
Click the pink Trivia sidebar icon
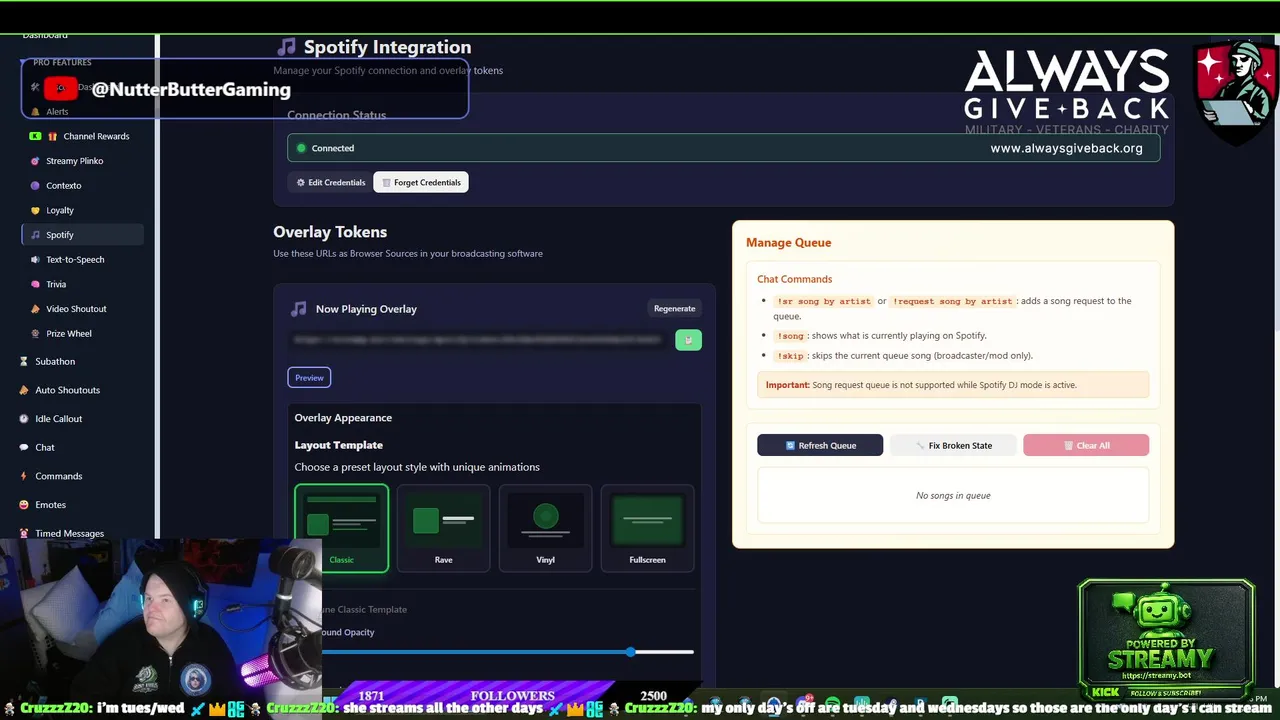pyautogui.click(x=35, y=284)
